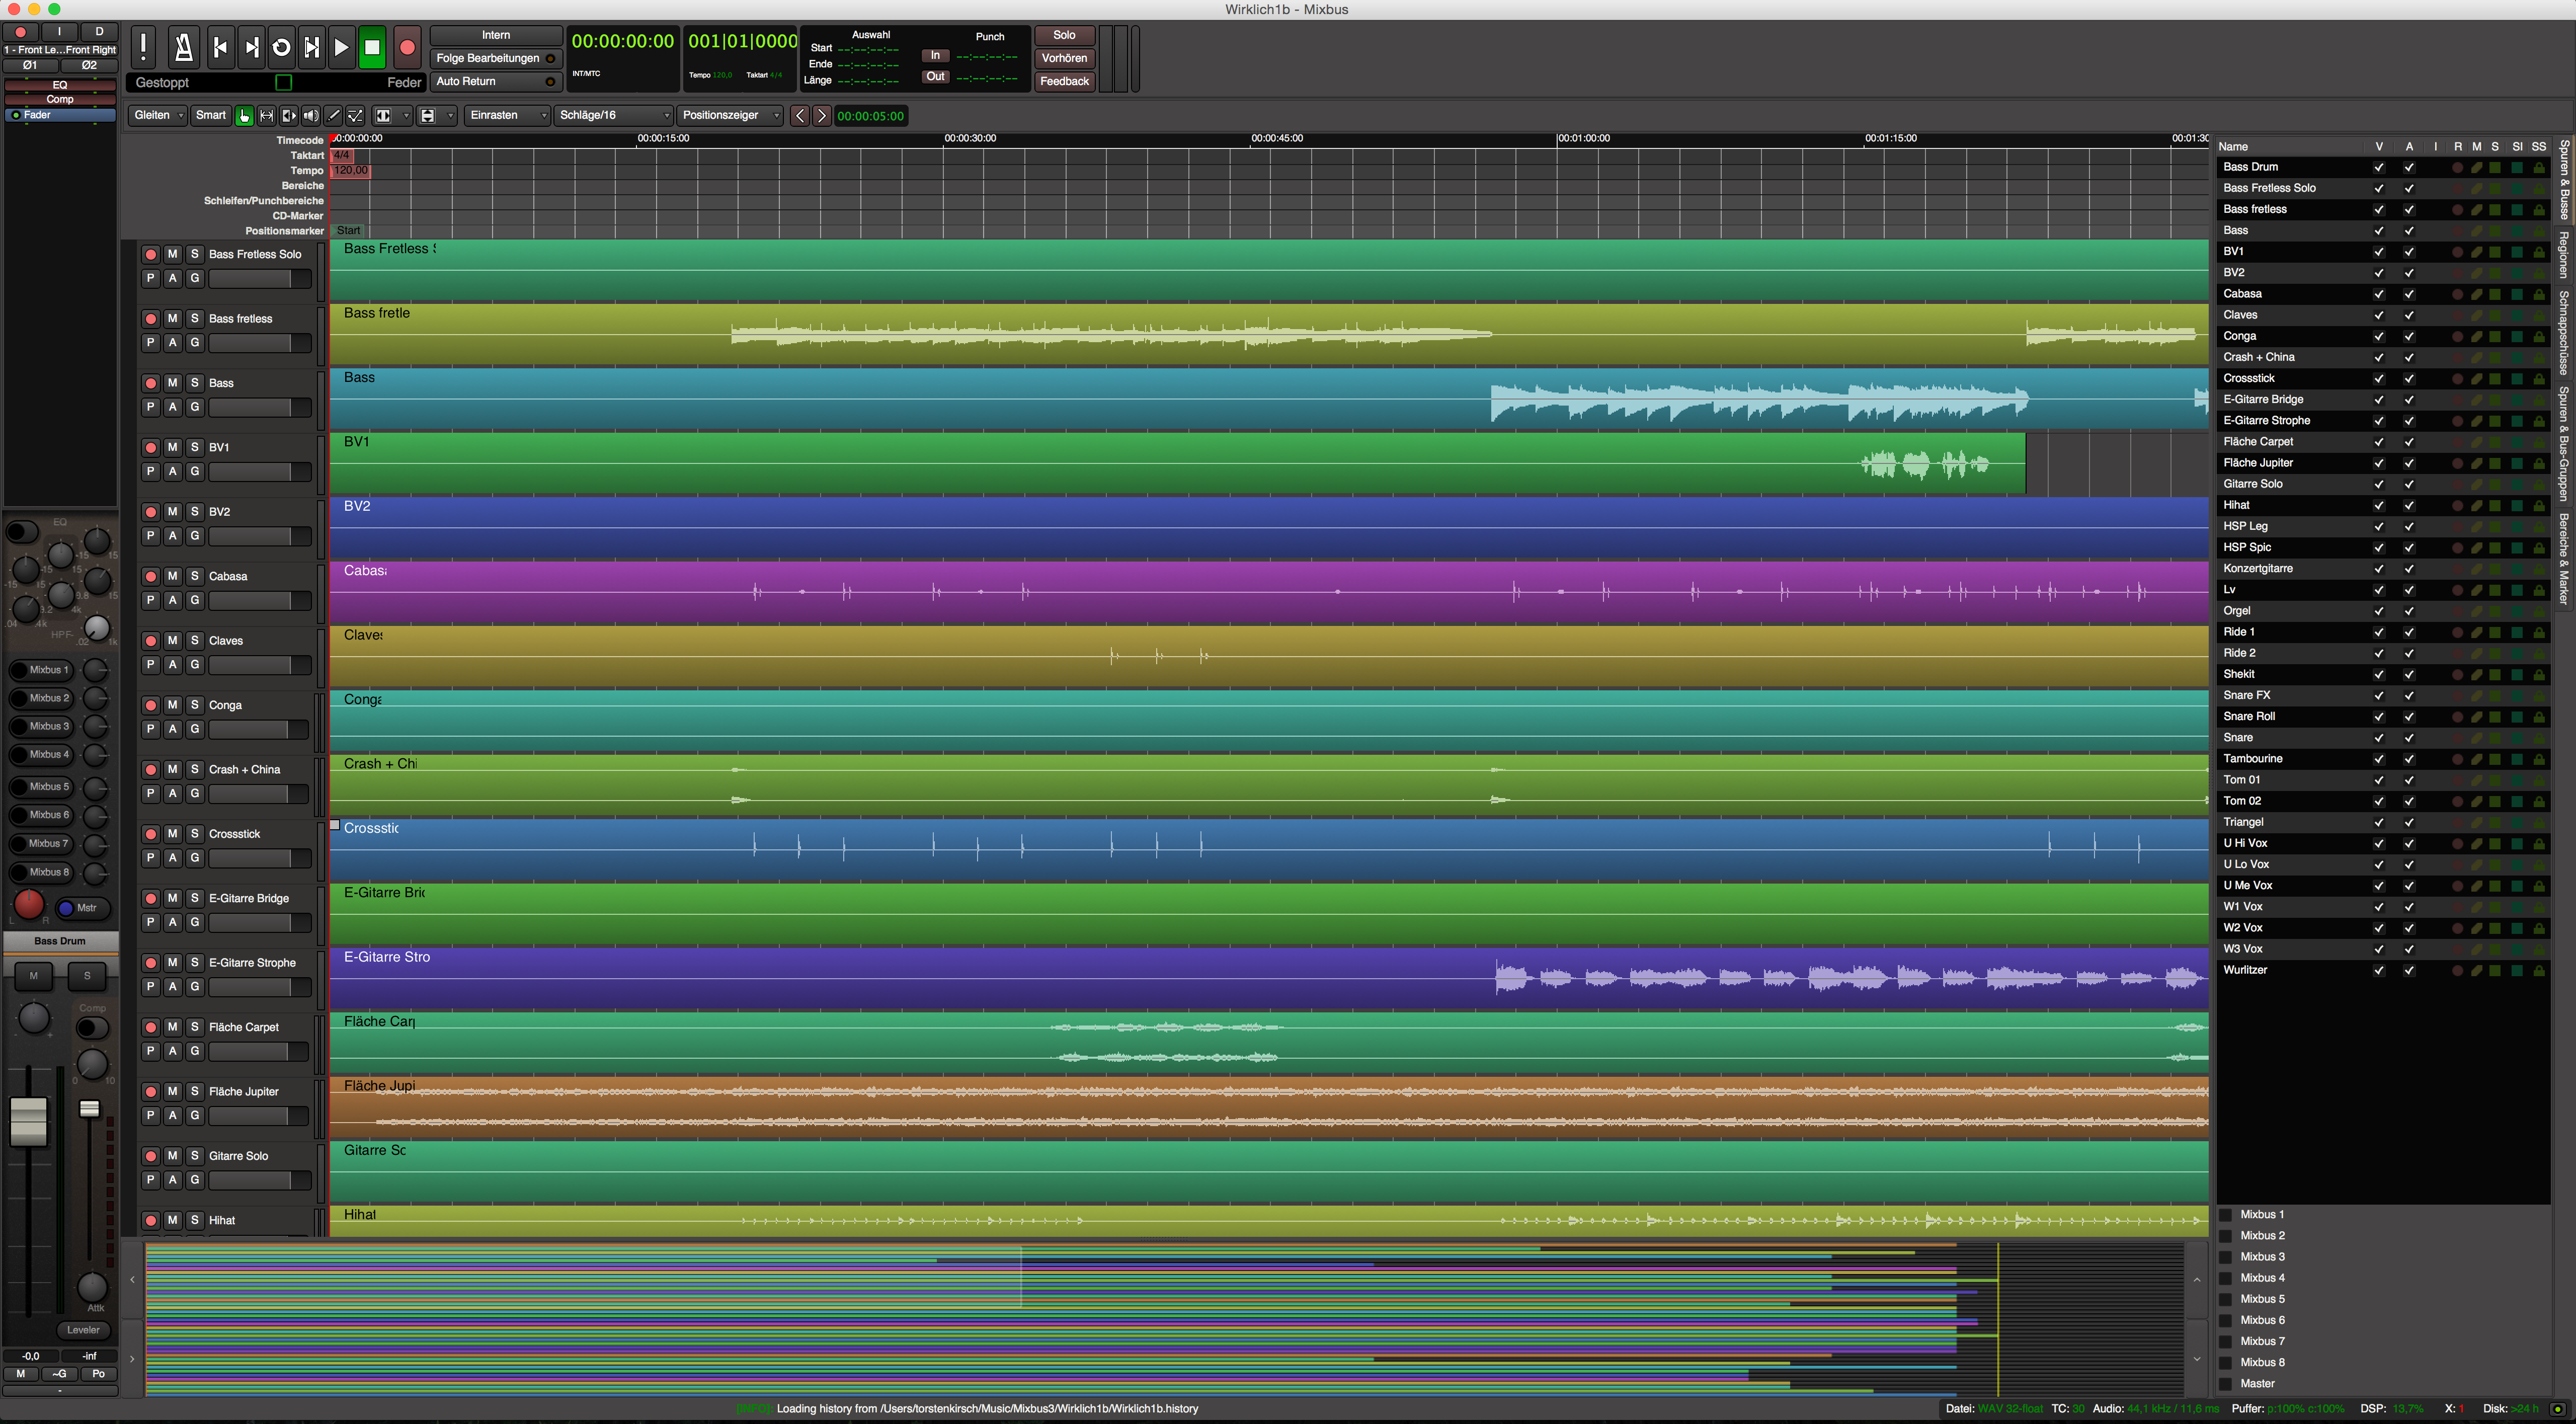Solo the Conga track
Viewport: 2576px width, 1424px height.
(195, 705)
